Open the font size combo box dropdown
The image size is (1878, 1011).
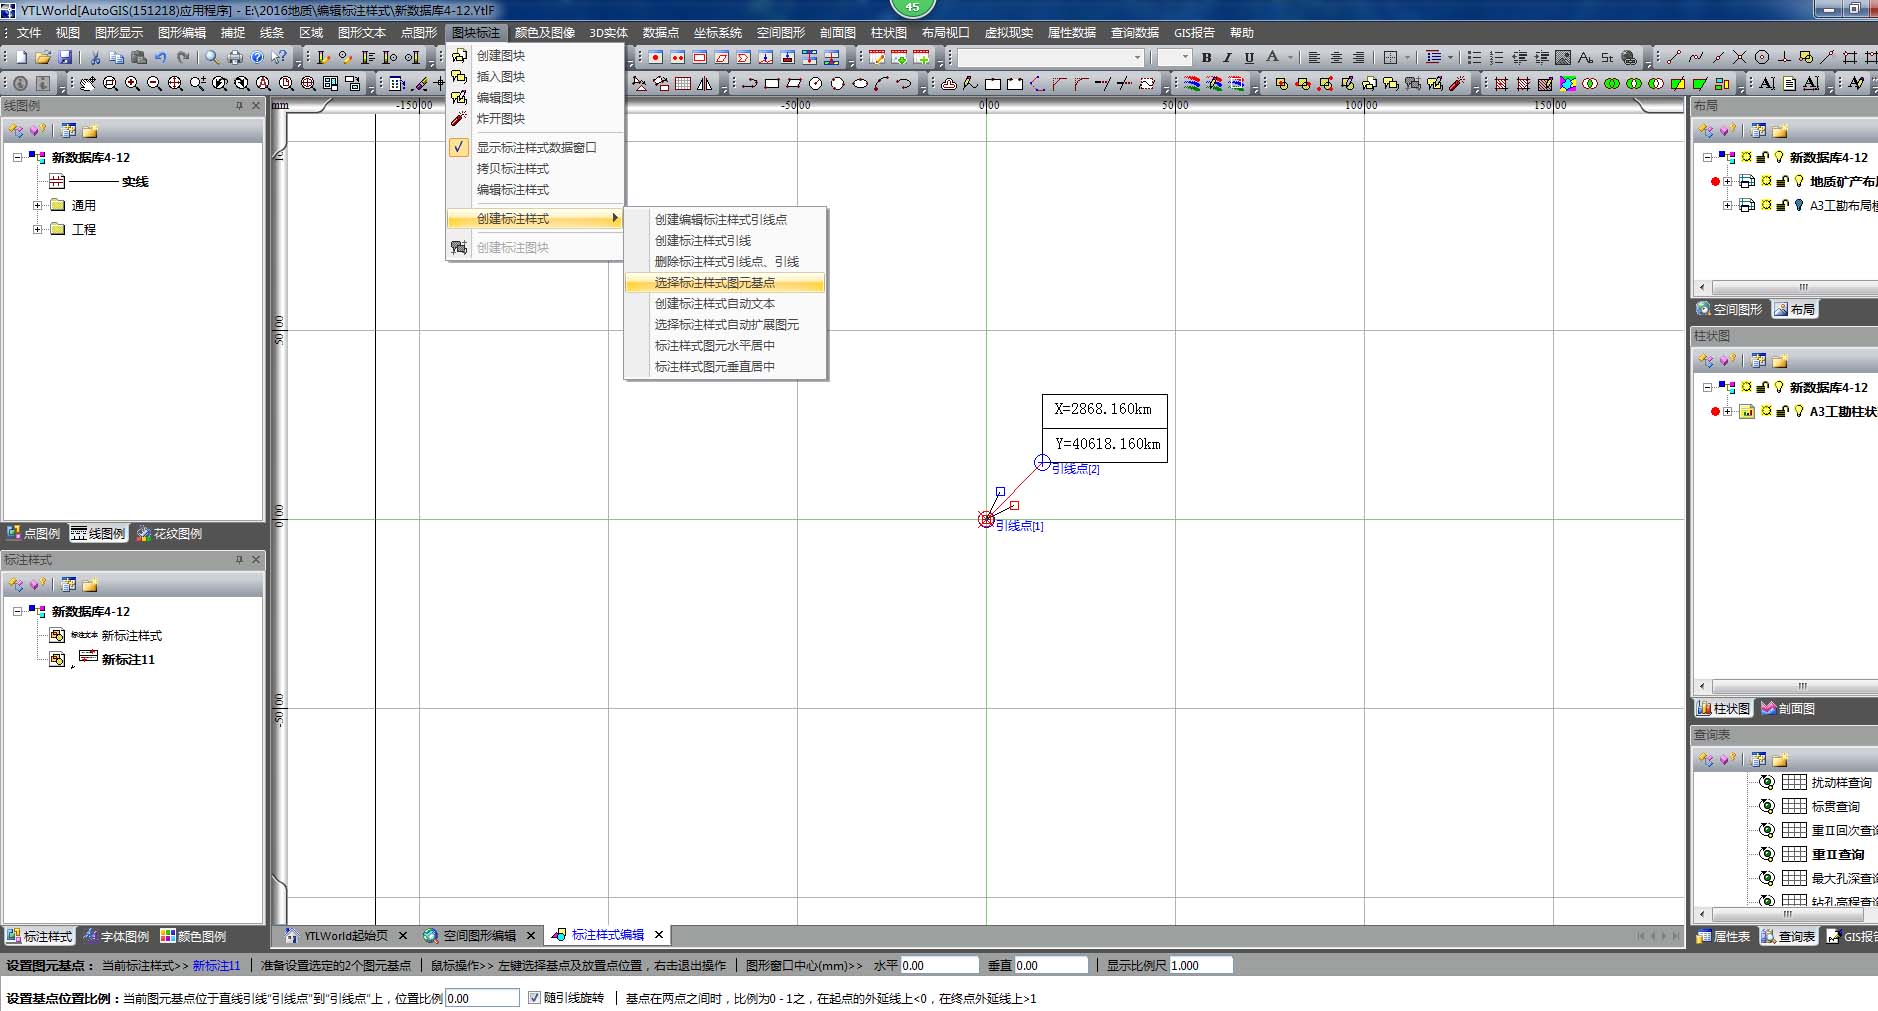(x=1186, y=58)
